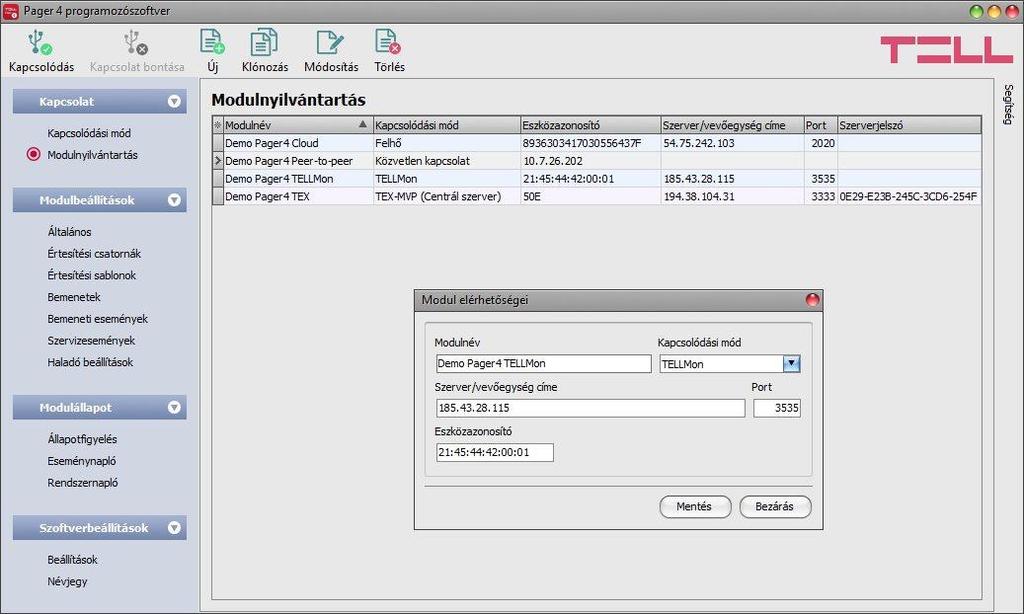Collapse the Modulbeállítások section
This screenshot has width=1024, height=614.
tap(174, 201)
